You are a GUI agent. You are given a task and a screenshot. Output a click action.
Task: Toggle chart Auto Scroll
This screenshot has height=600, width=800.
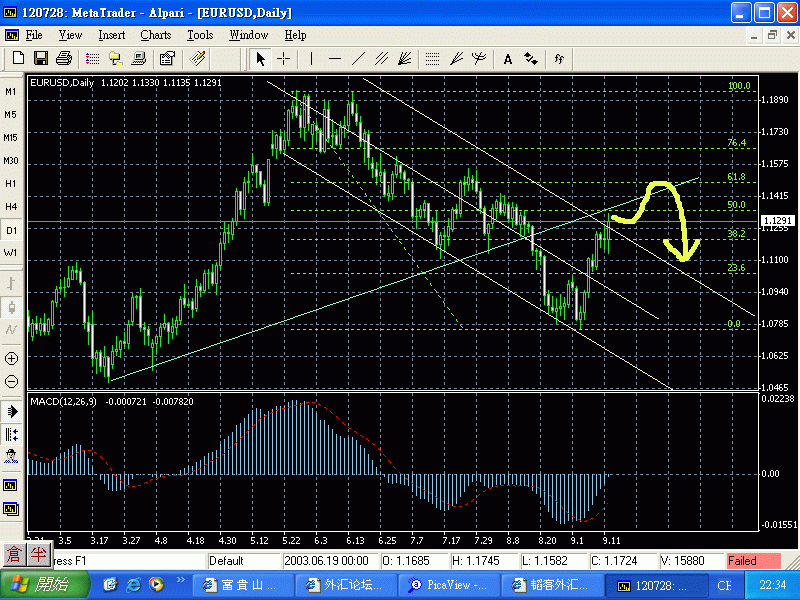(11, 411)
